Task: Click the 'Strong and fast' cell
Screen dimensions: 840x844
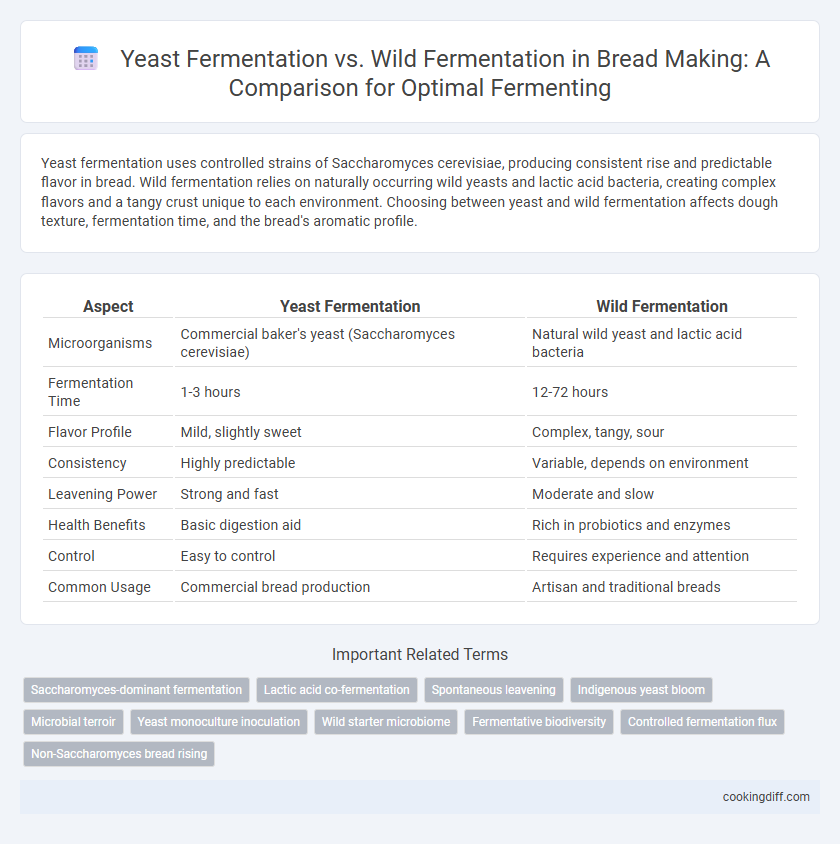Action: click(x=350, y=494)
